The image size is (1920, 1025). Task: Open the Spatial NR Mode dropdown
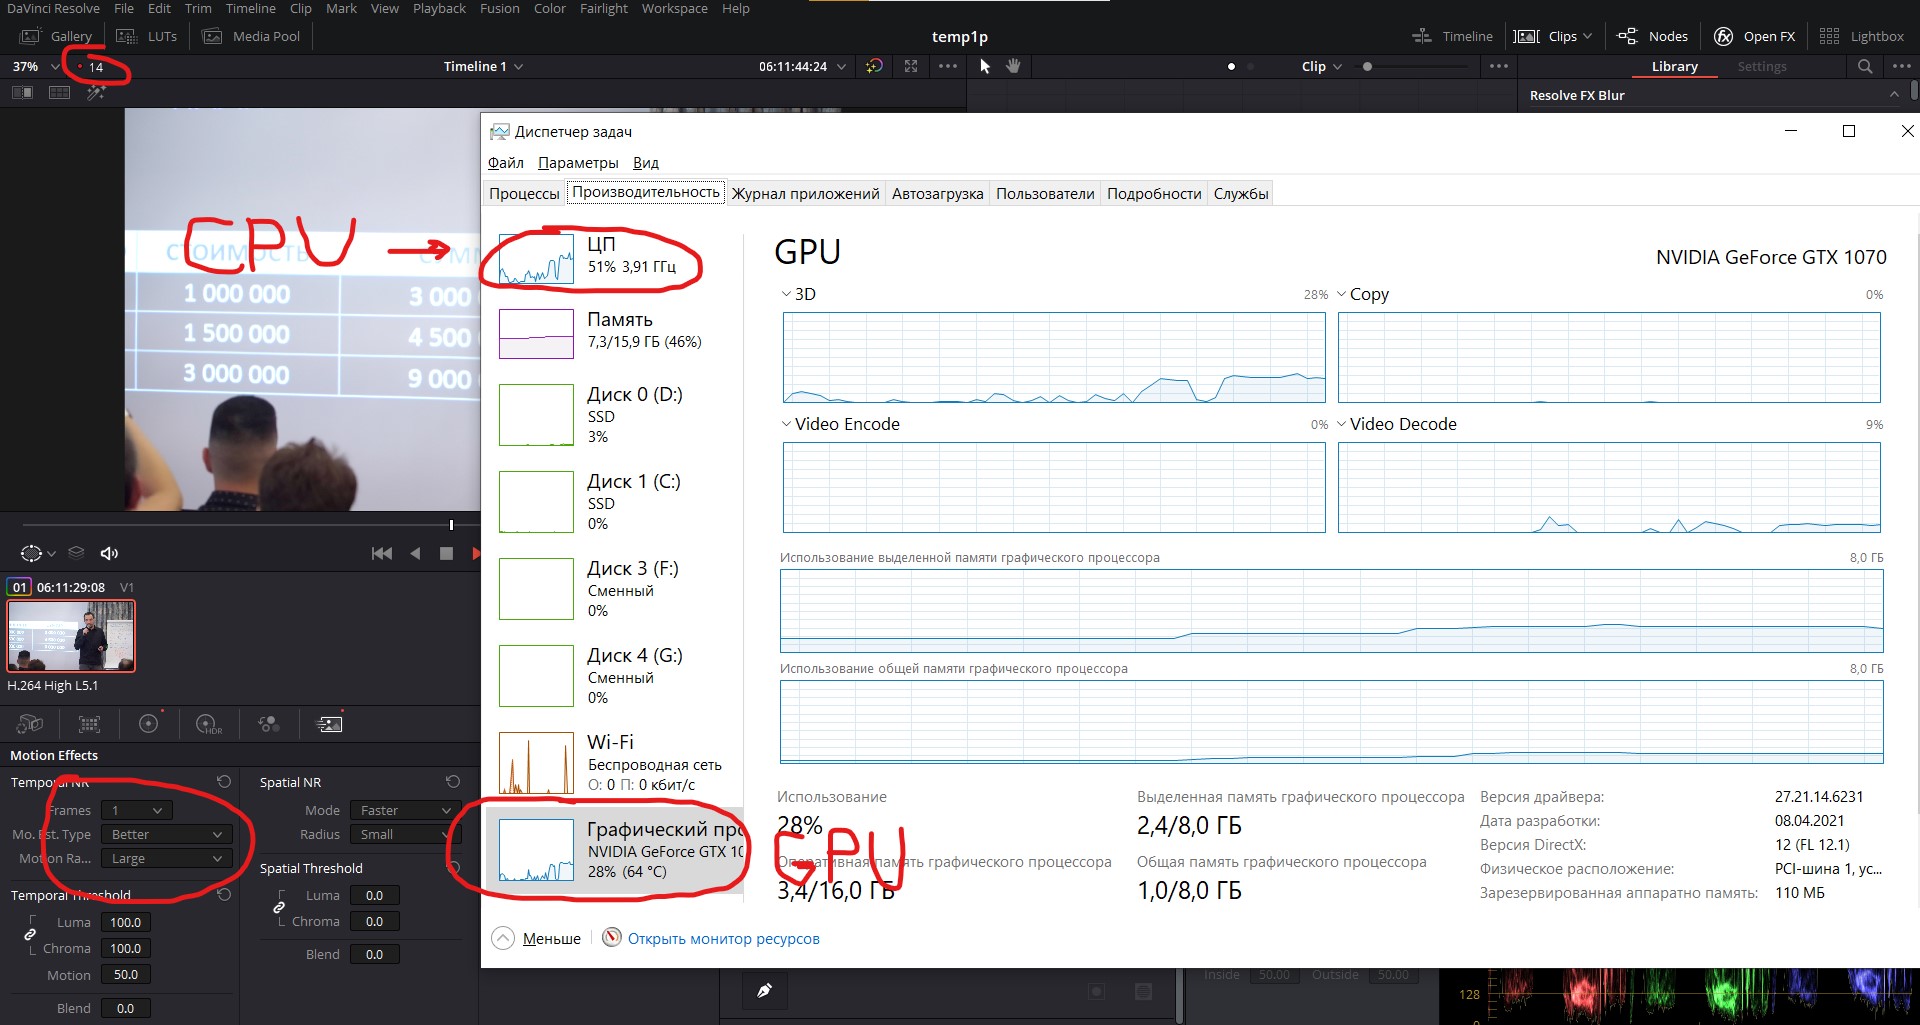(x=405, y=810)
